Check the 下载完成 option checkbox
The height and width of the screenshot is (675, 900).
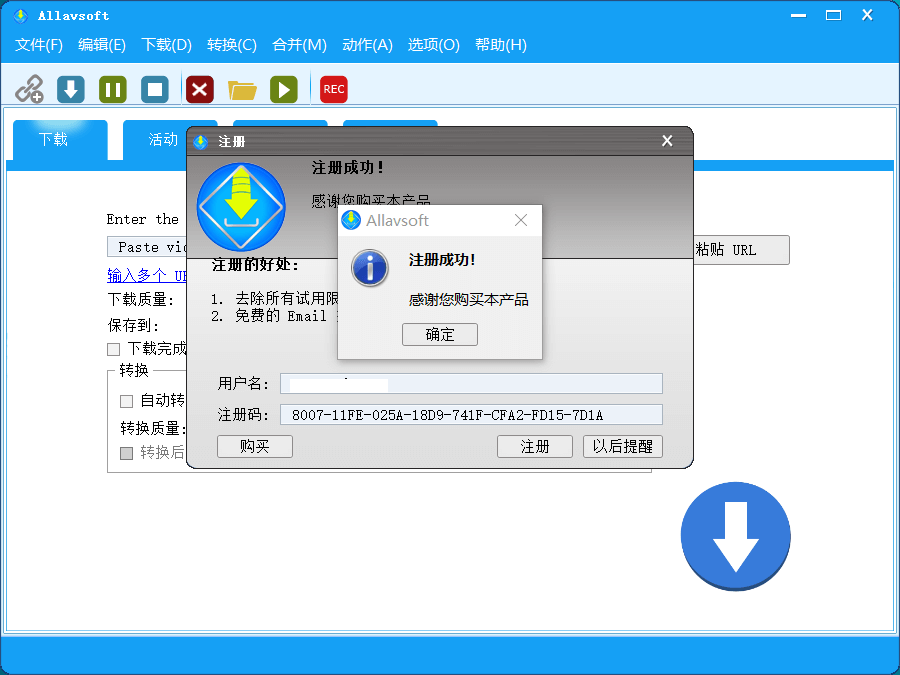point(115,348)
